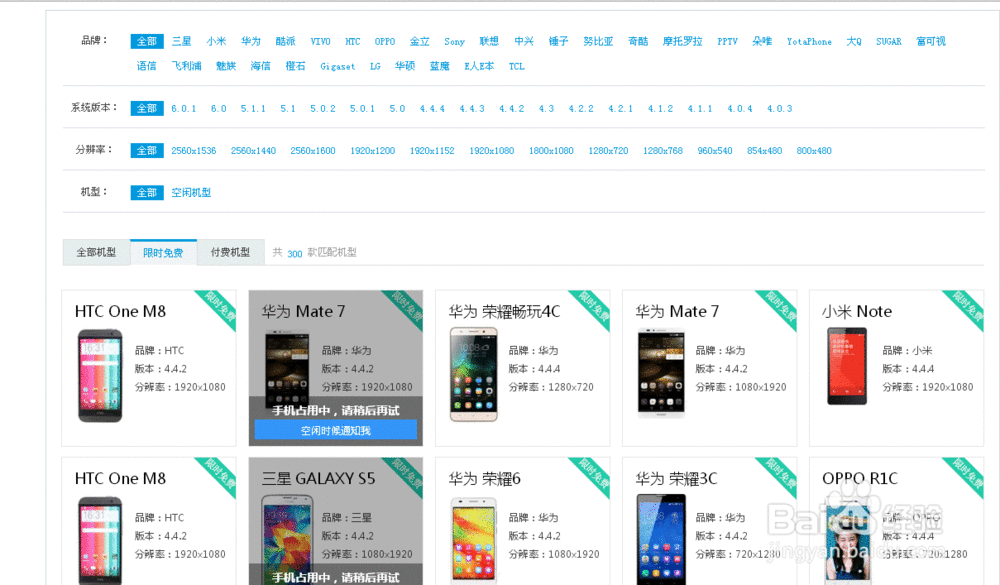Select the 金立 brand link
This screenshot has height=585, width=1000.
pyautogui.click(x=420, y=41)
